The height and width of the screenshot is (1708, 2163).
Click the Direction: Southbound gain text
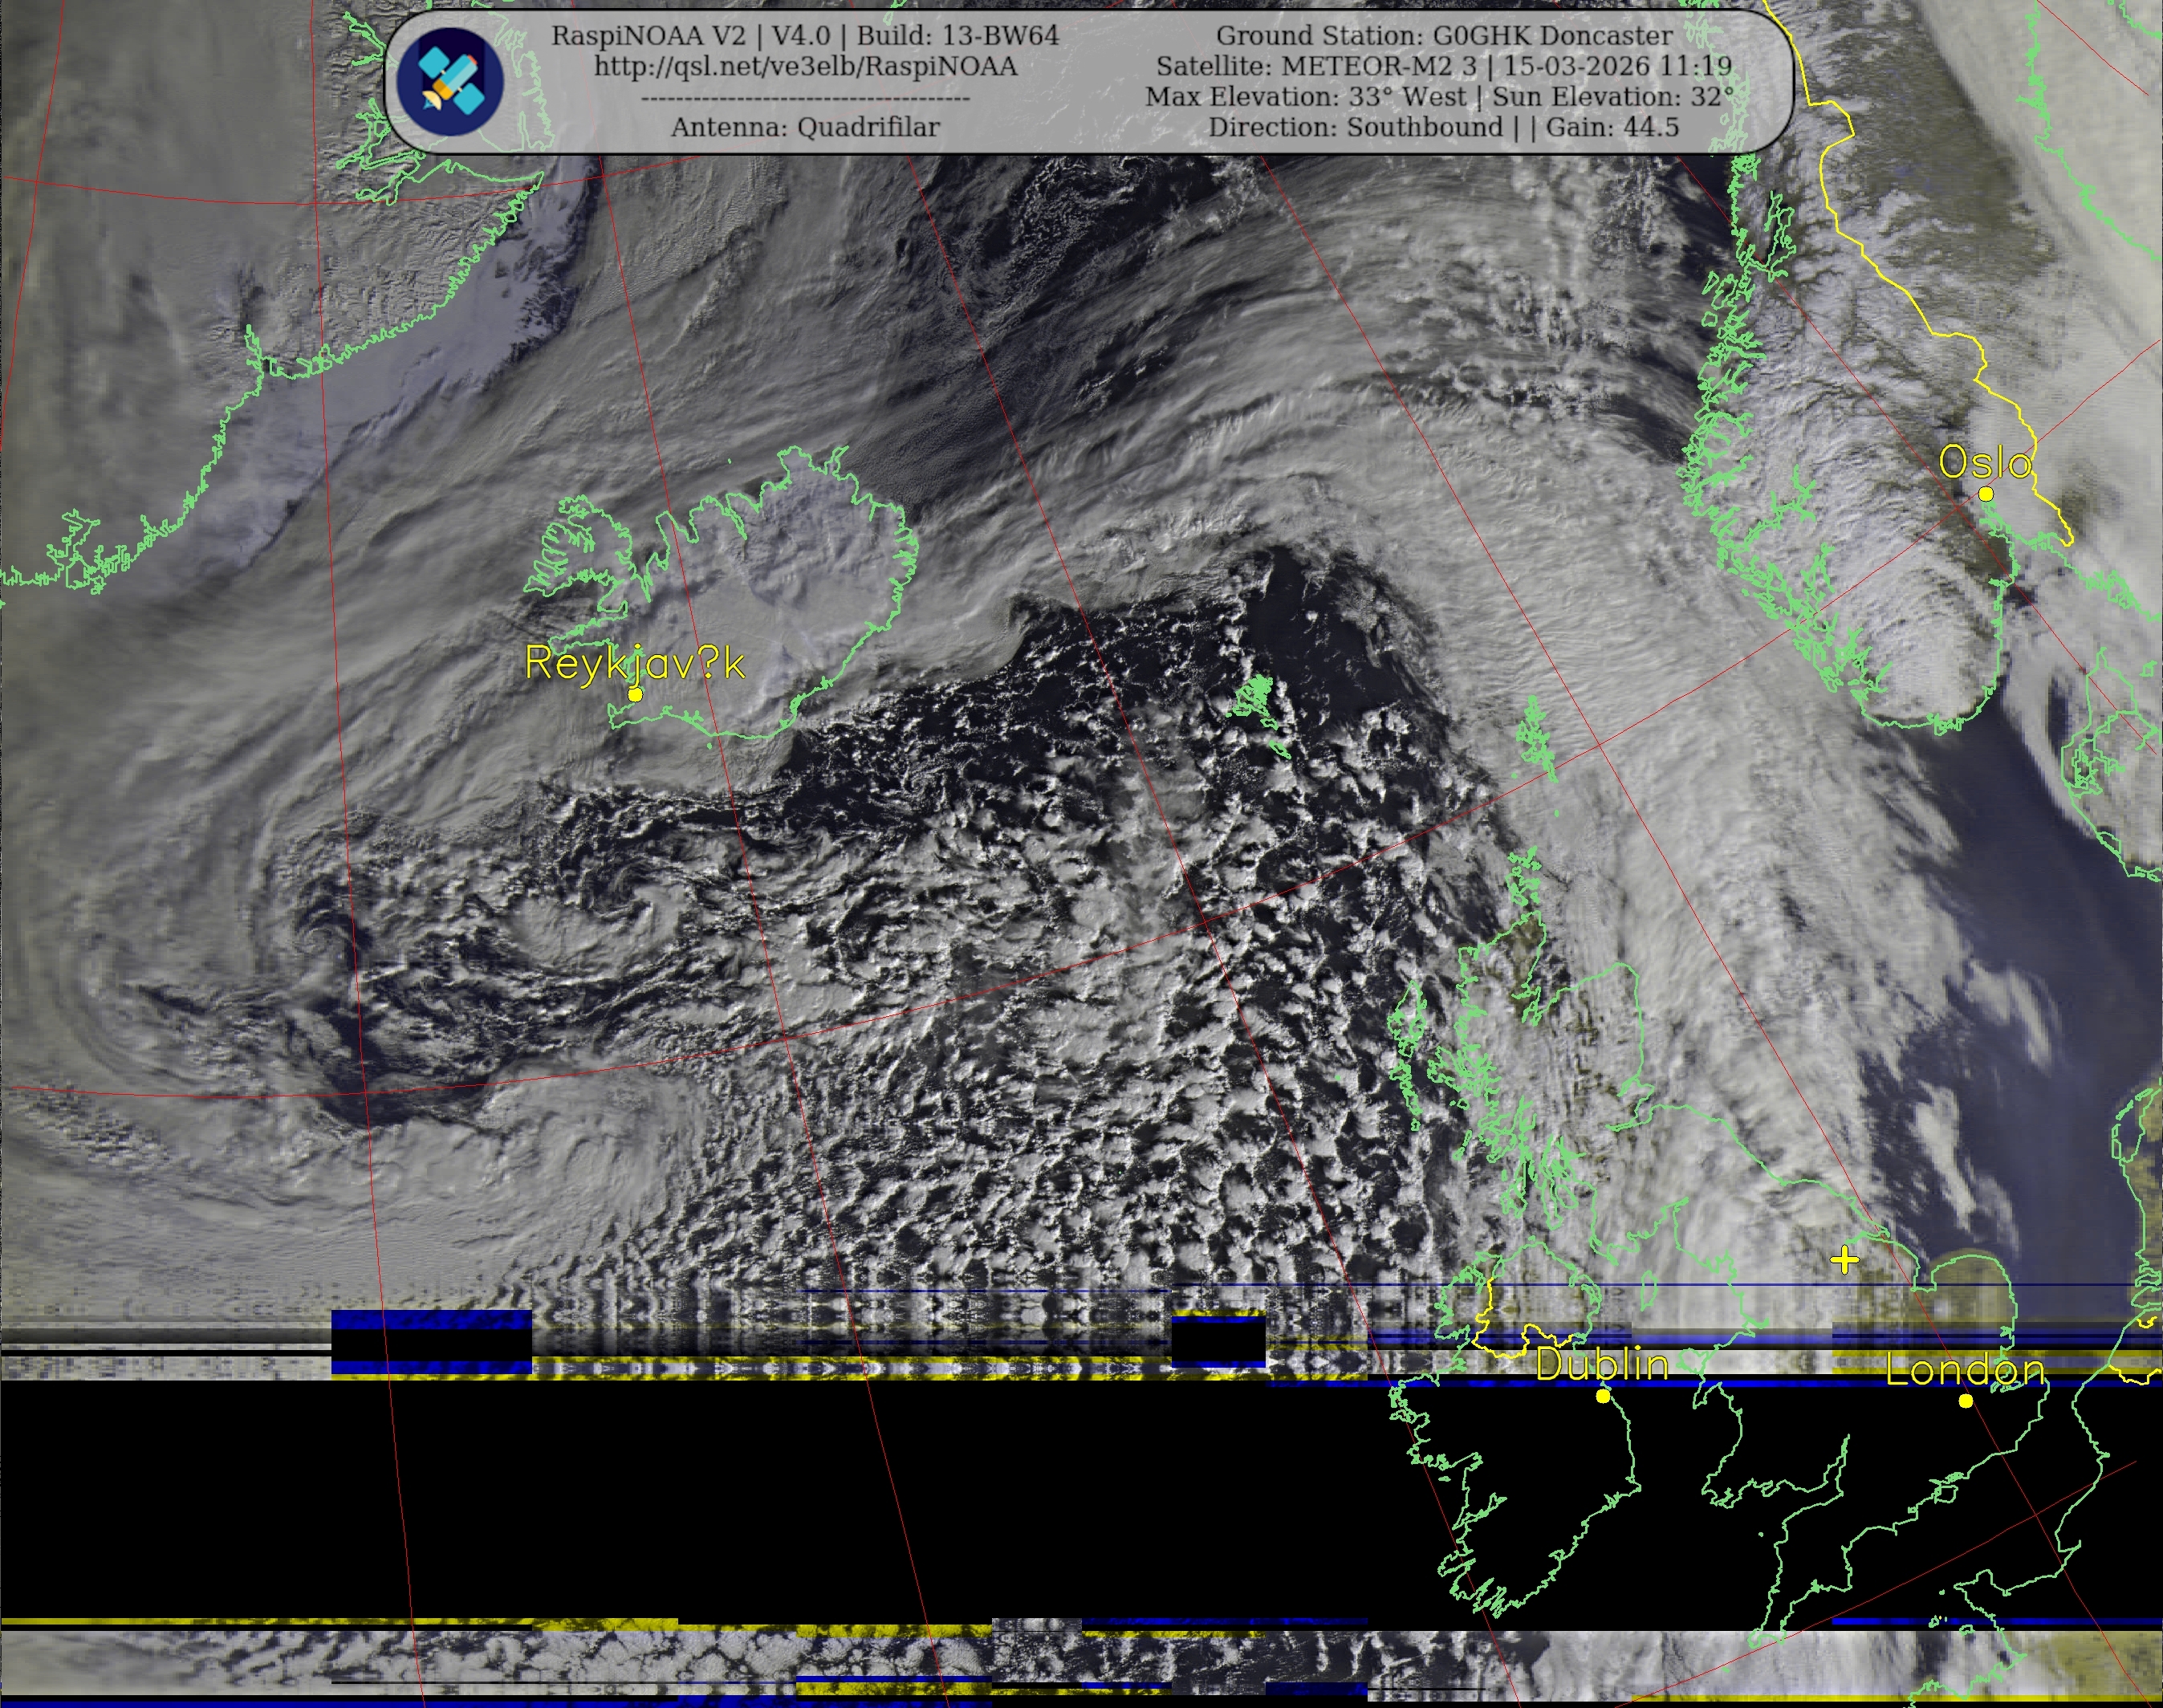(1443, 128)
